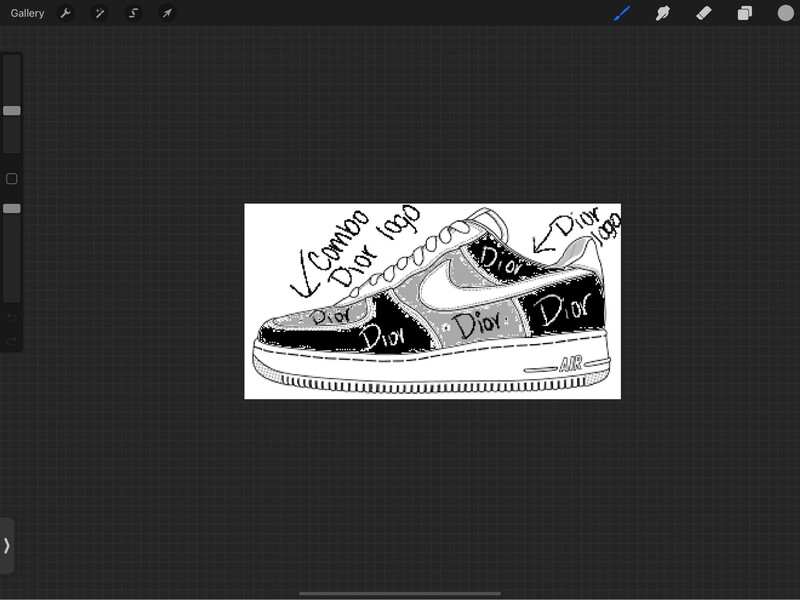The width and height of the screenshot is (800, 600).
Task: Click the brush opacity slider handle
Action: (x=12, y=208)
